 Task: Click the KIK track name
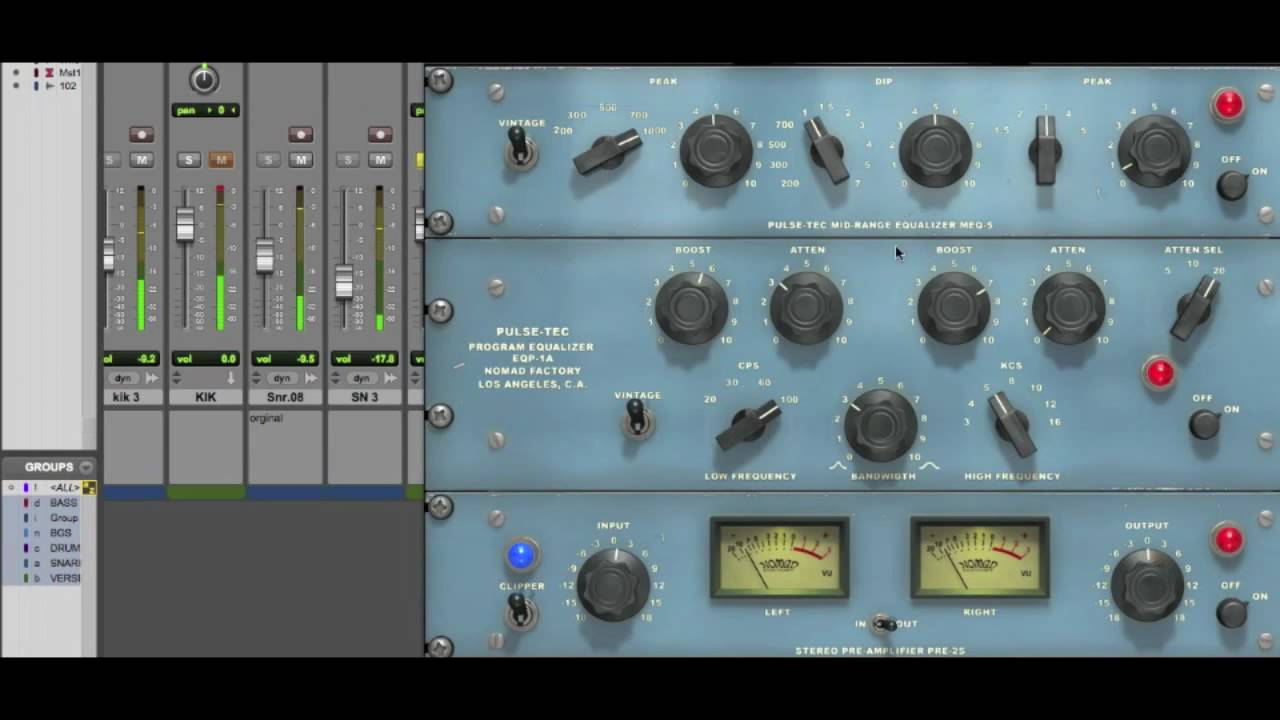[205, 397]
